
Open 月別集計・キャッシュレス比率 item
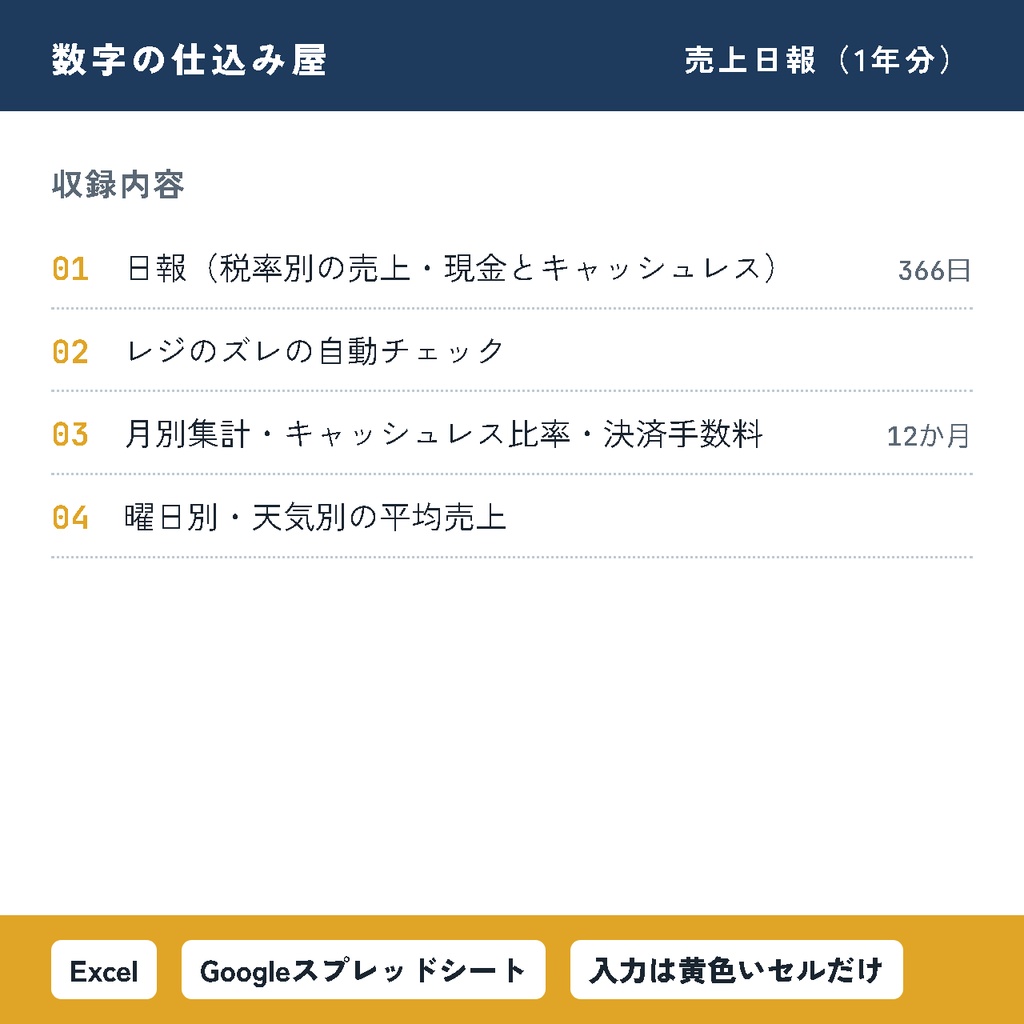[x=512, y=434]
